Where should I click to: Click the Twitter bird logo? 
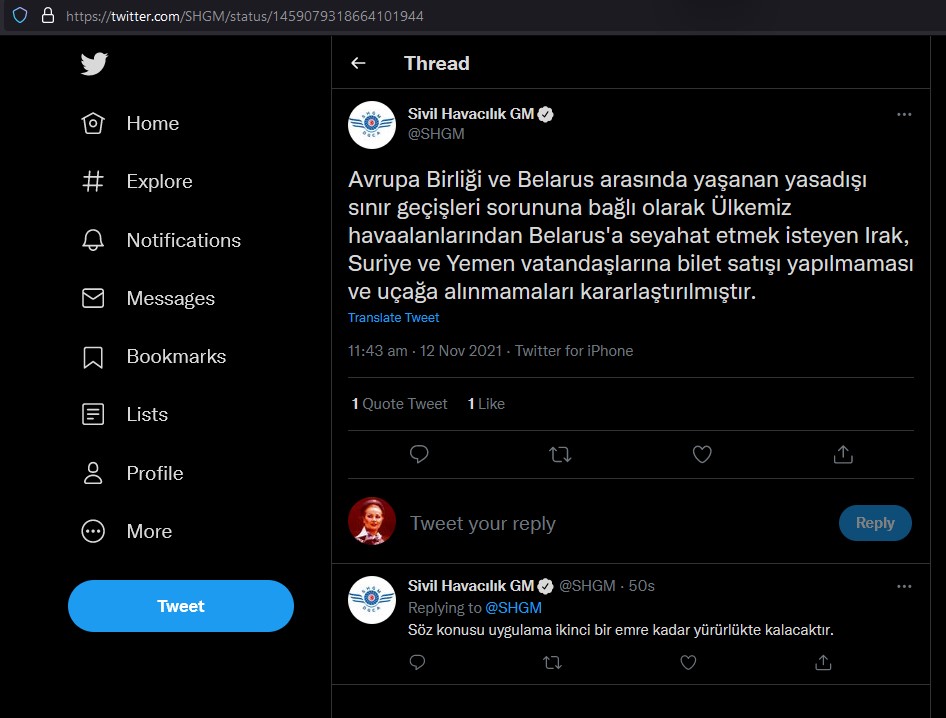pos(94,64)
